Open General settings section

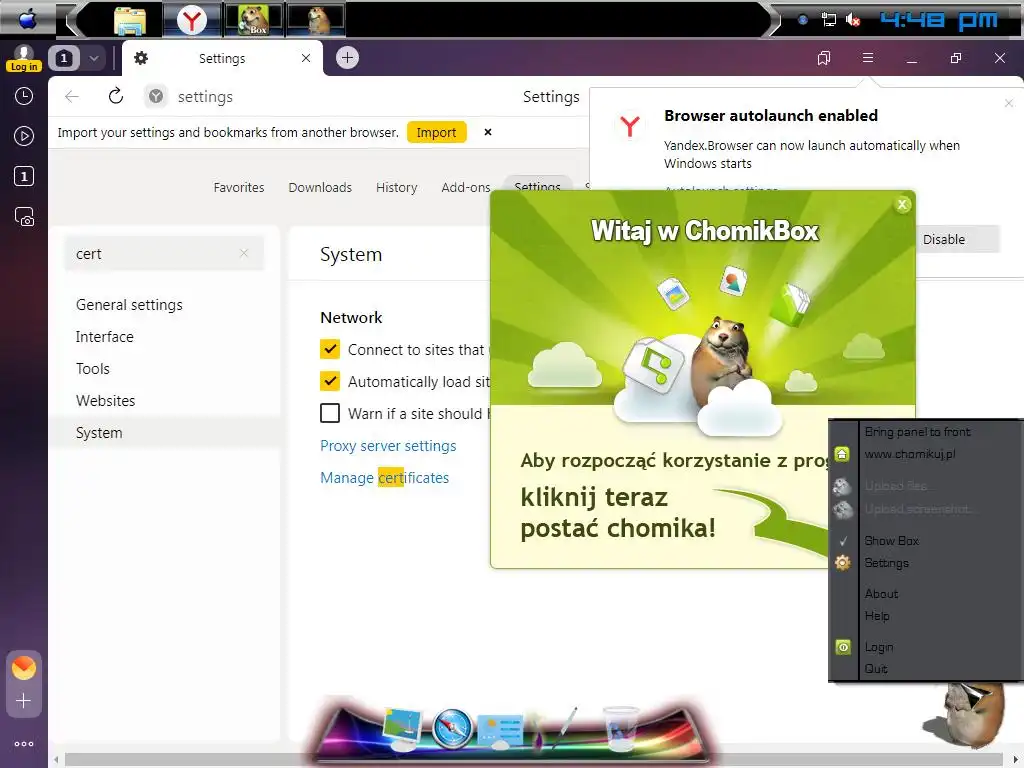click(x=129, y=304)
